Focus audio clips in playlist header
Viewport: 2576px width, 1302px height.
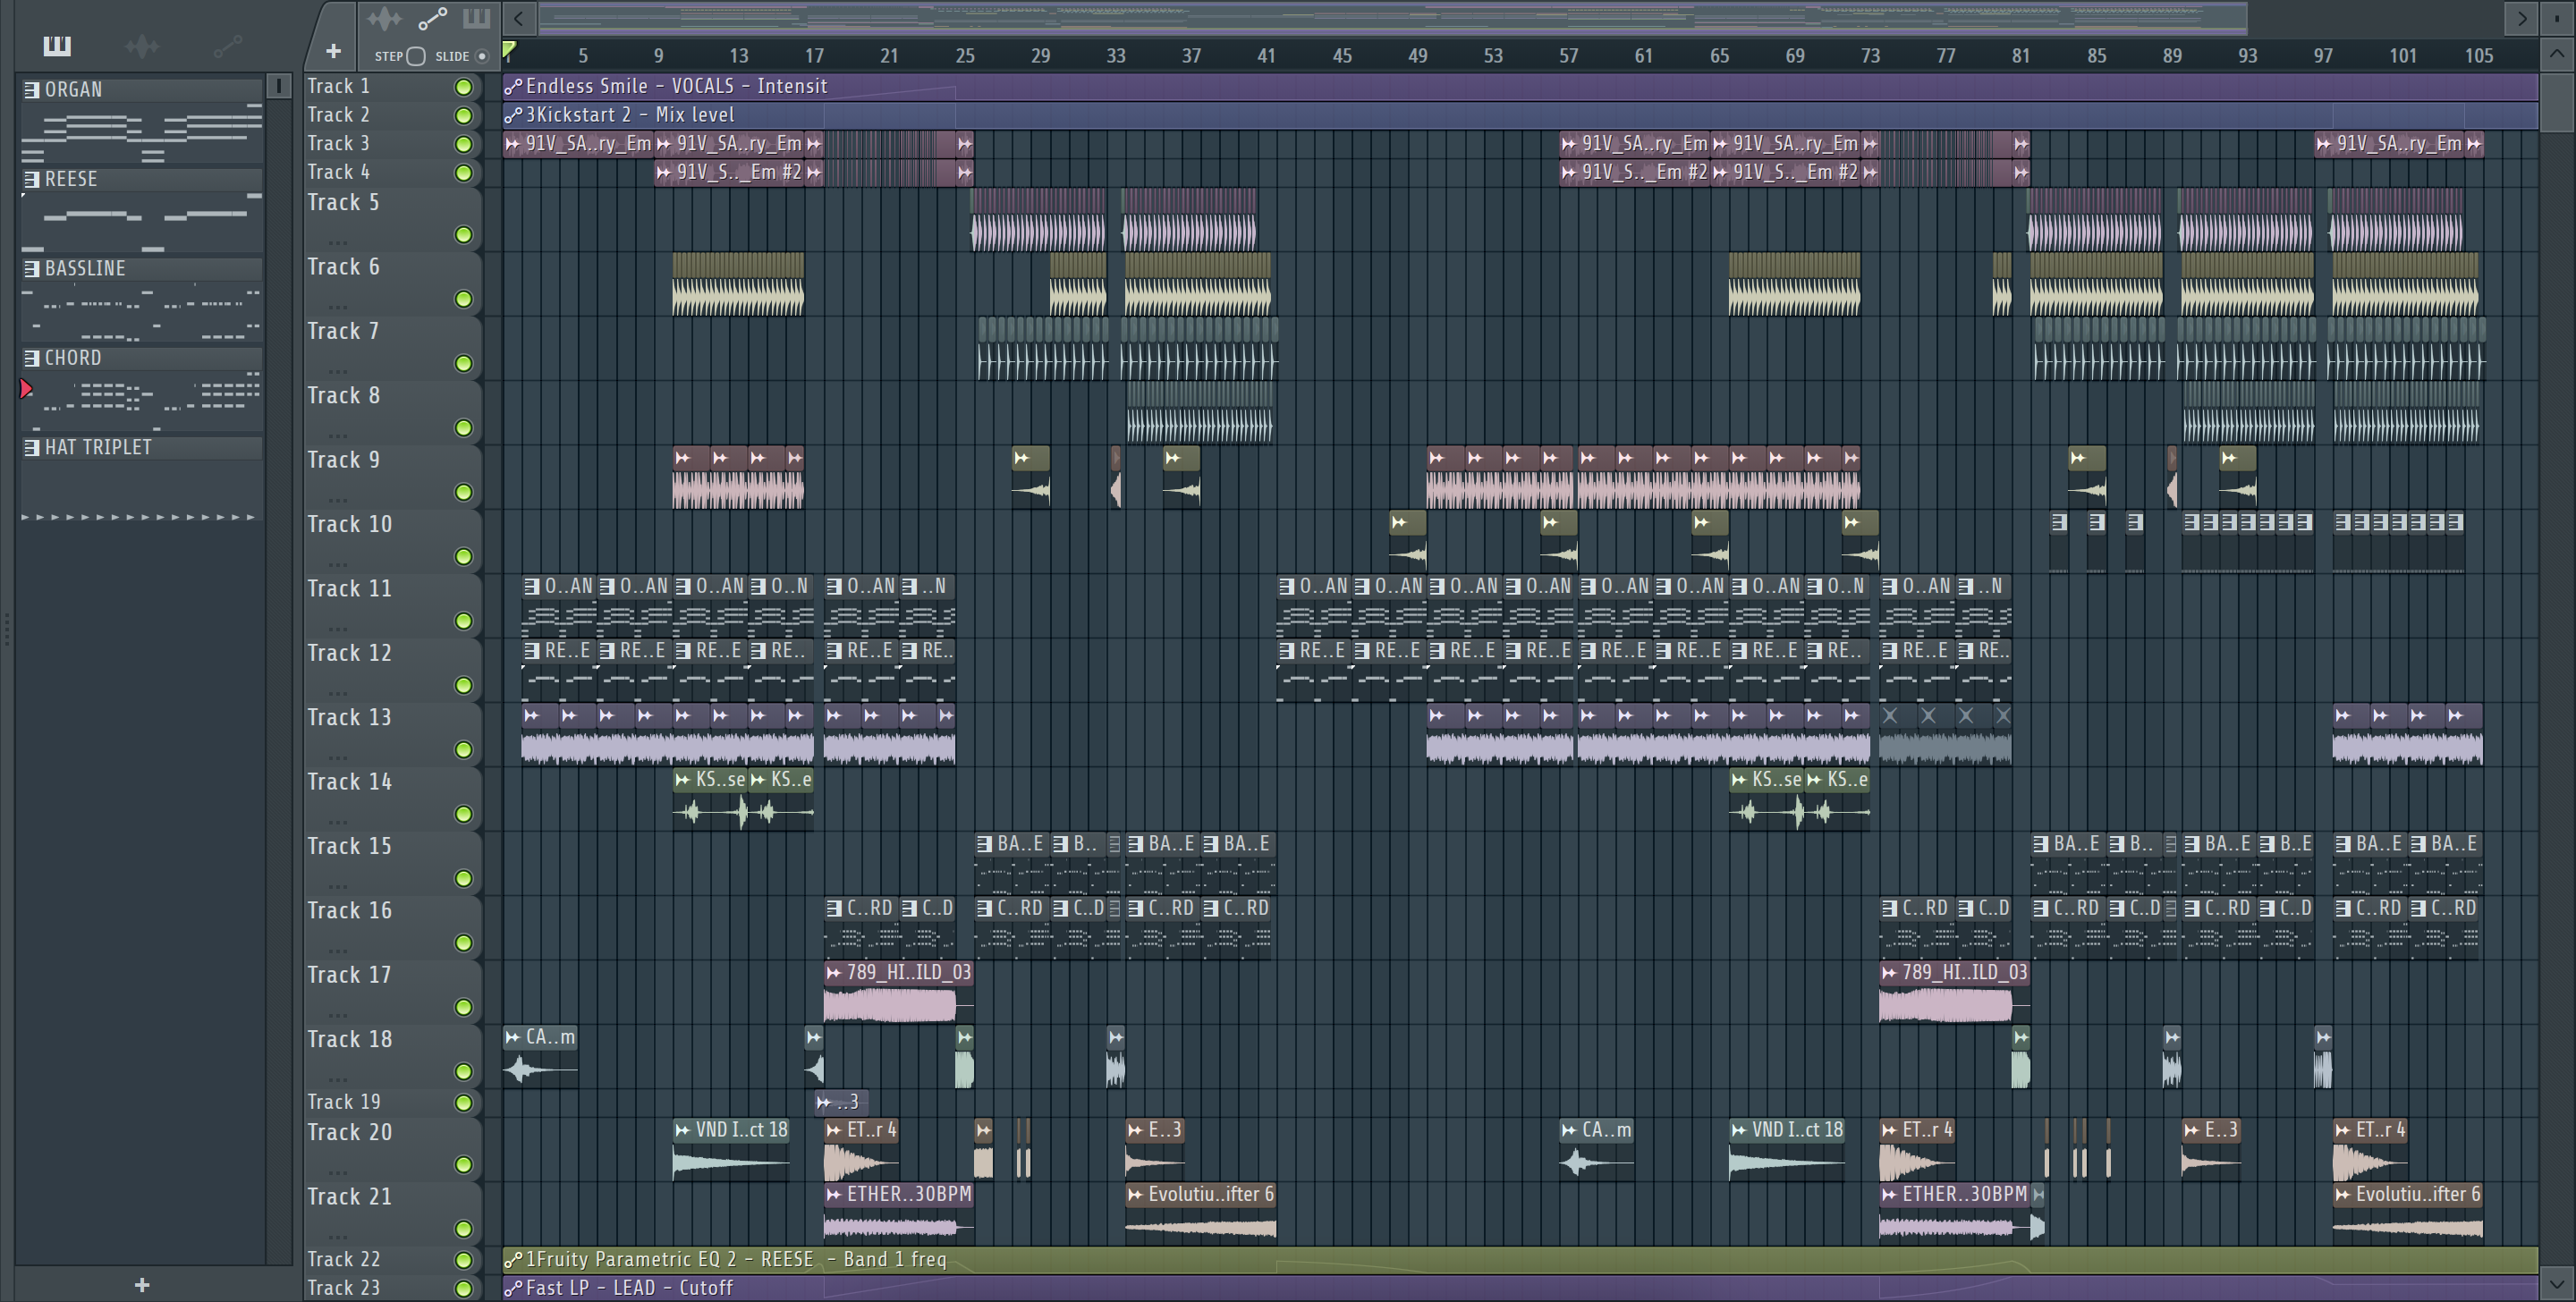pyautogui.click(x=384, y=18)
